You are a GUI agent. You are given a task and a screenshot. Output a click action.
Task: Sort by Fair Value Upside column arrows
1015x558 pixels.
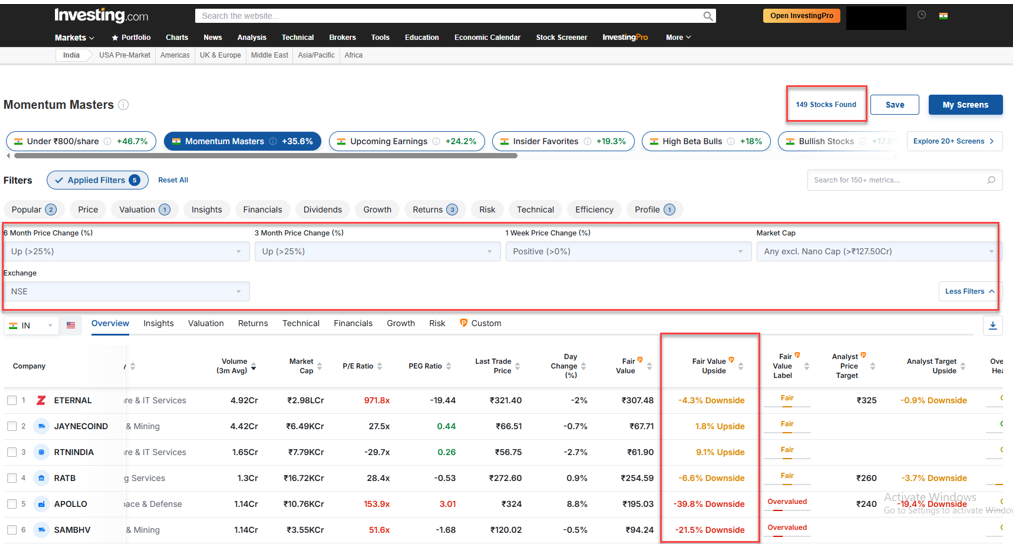point(741,367)
